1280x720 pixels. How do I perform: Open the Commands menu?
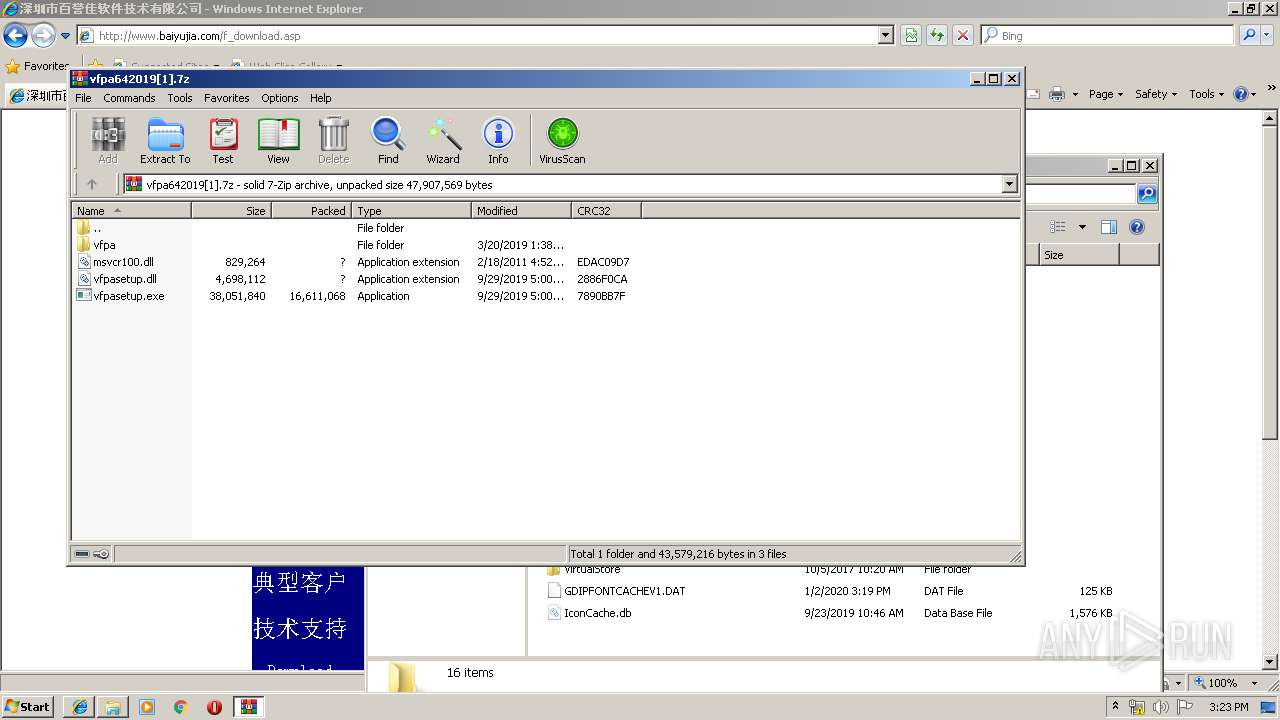coord(129,98)
